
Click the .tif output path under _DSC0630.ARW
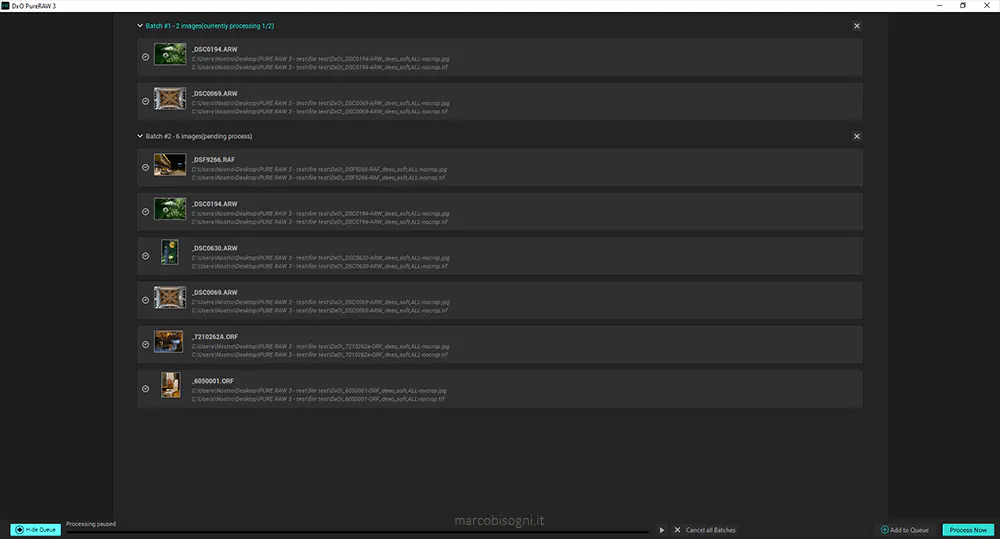pos(320,267)
